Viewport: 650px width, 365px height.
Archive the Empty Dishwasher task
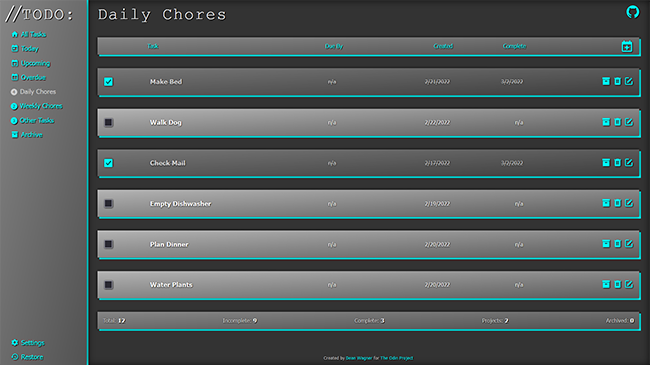tap(606, 203)
